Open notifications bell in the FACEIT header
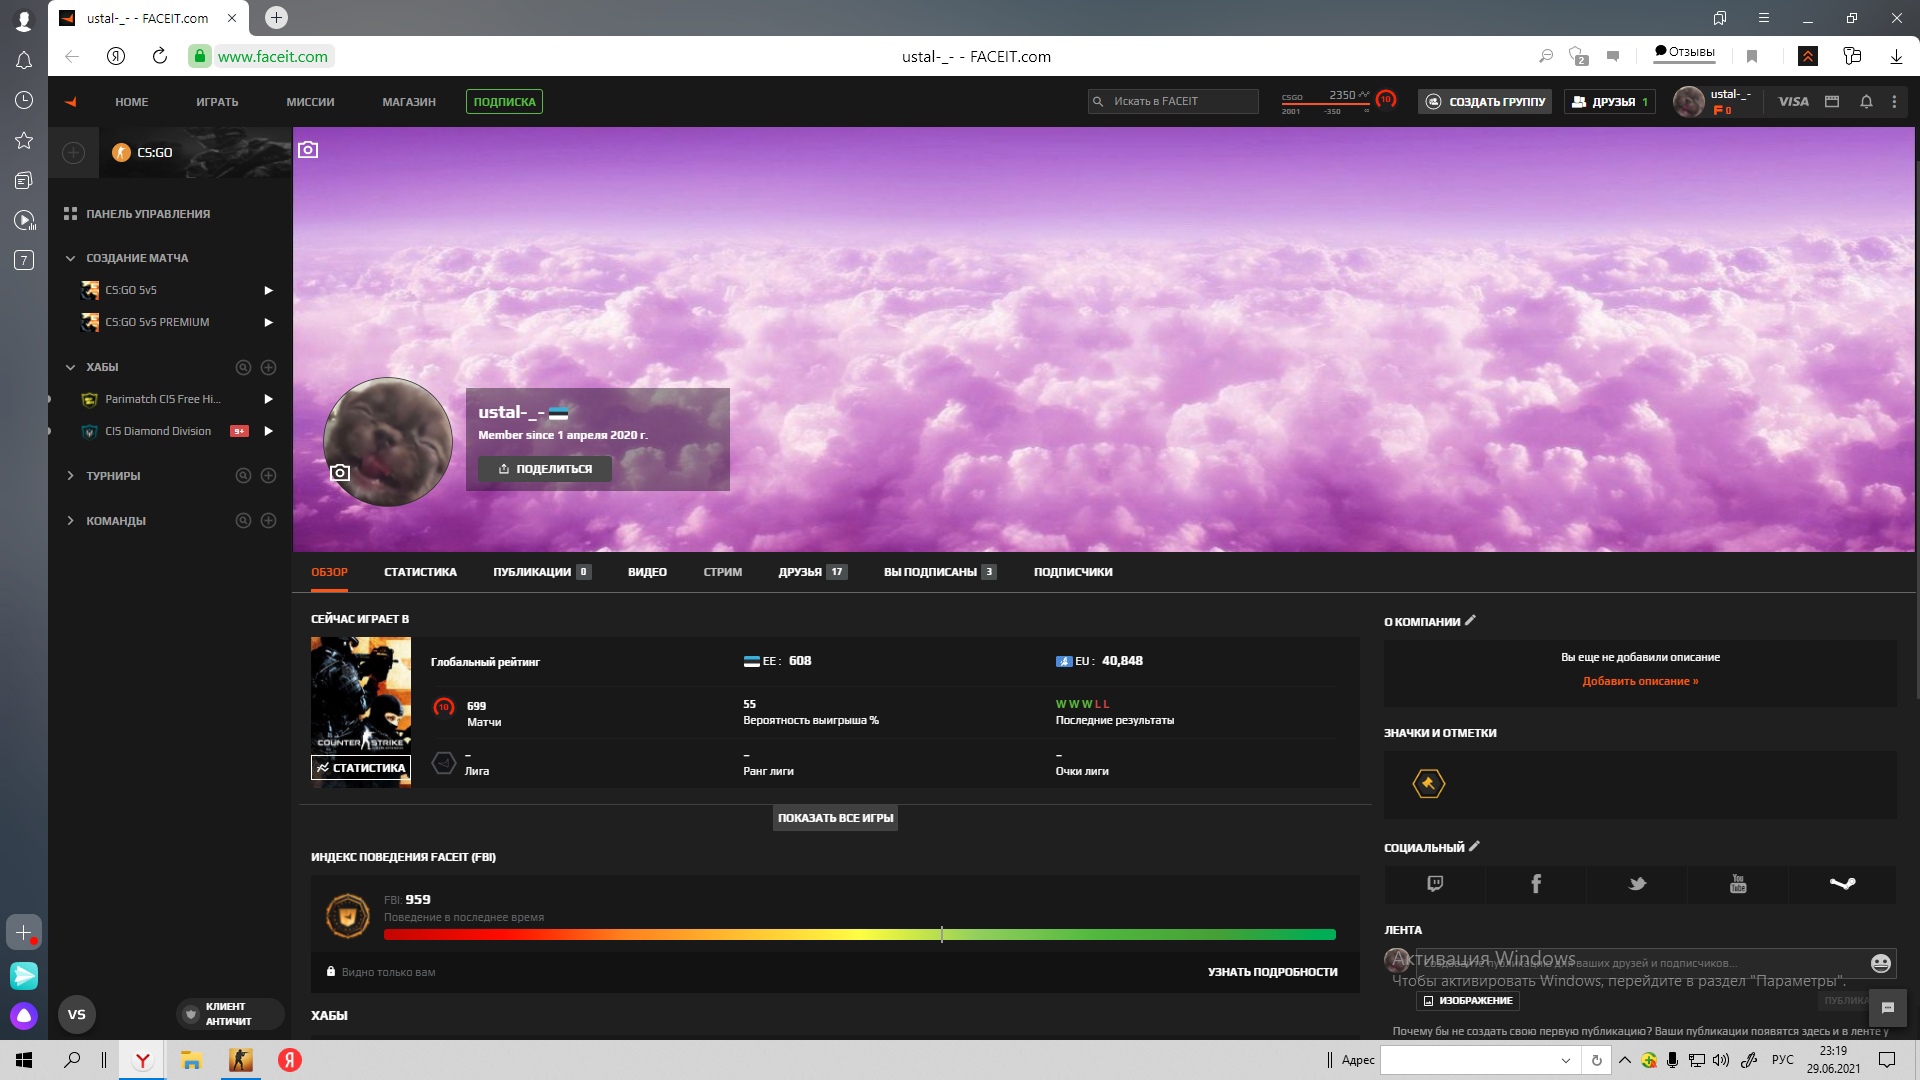Image resolution: width=1920 pixels, height=1080 pixels. click(x=1866, y=101)
